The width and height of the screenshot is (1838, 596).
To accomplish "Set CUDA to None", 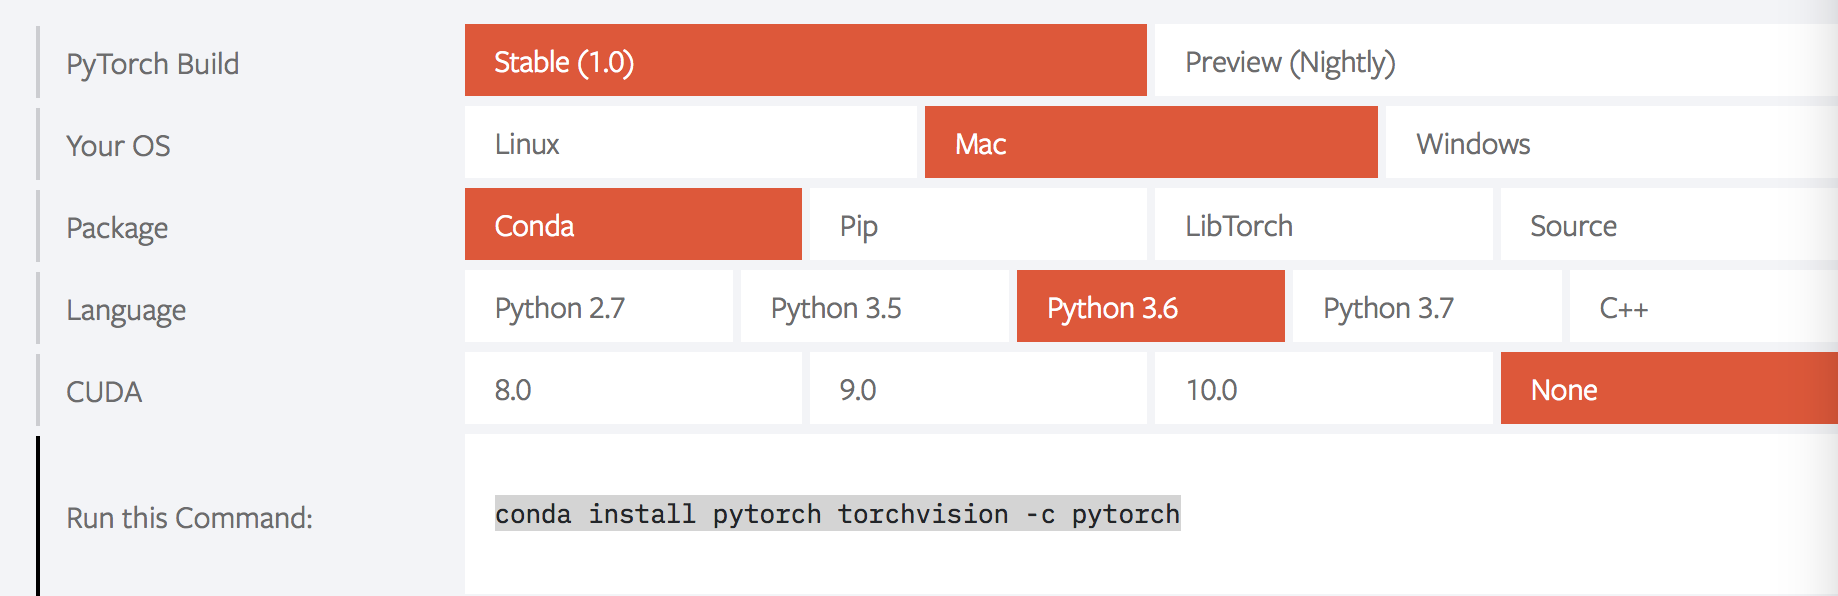I will [1669, 388].
